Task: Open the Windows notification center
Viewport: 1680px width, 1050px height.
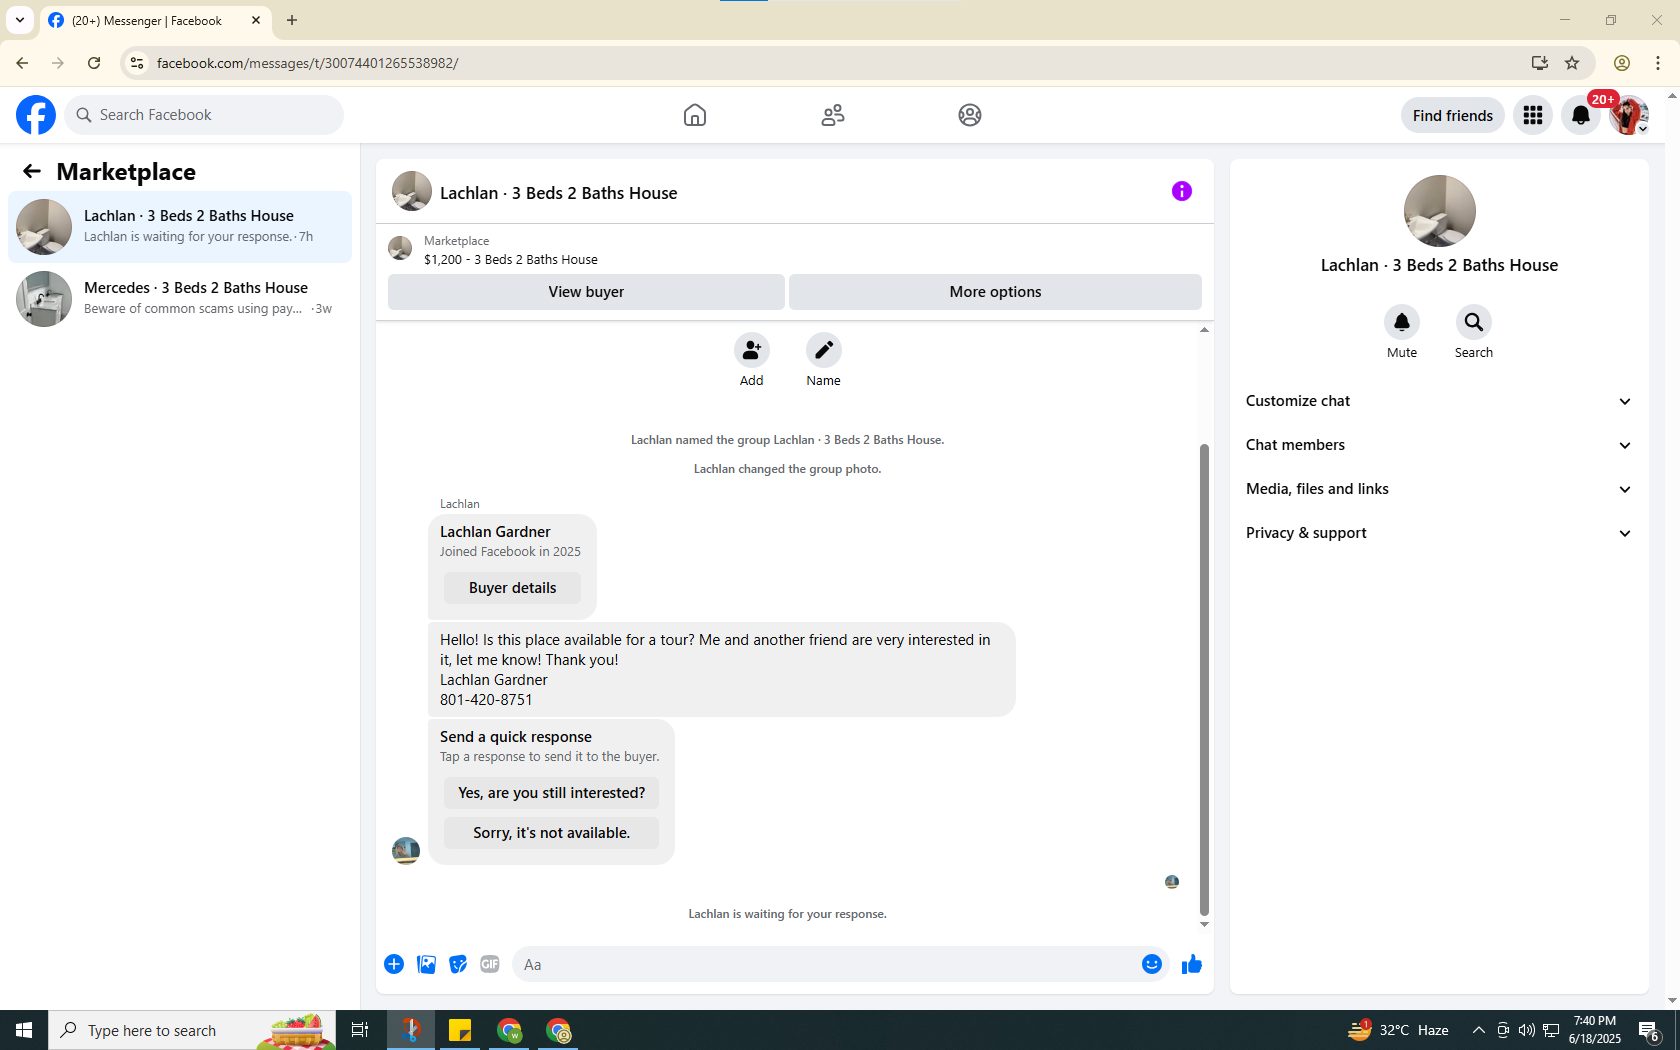Action: tap(1650, 1030)
